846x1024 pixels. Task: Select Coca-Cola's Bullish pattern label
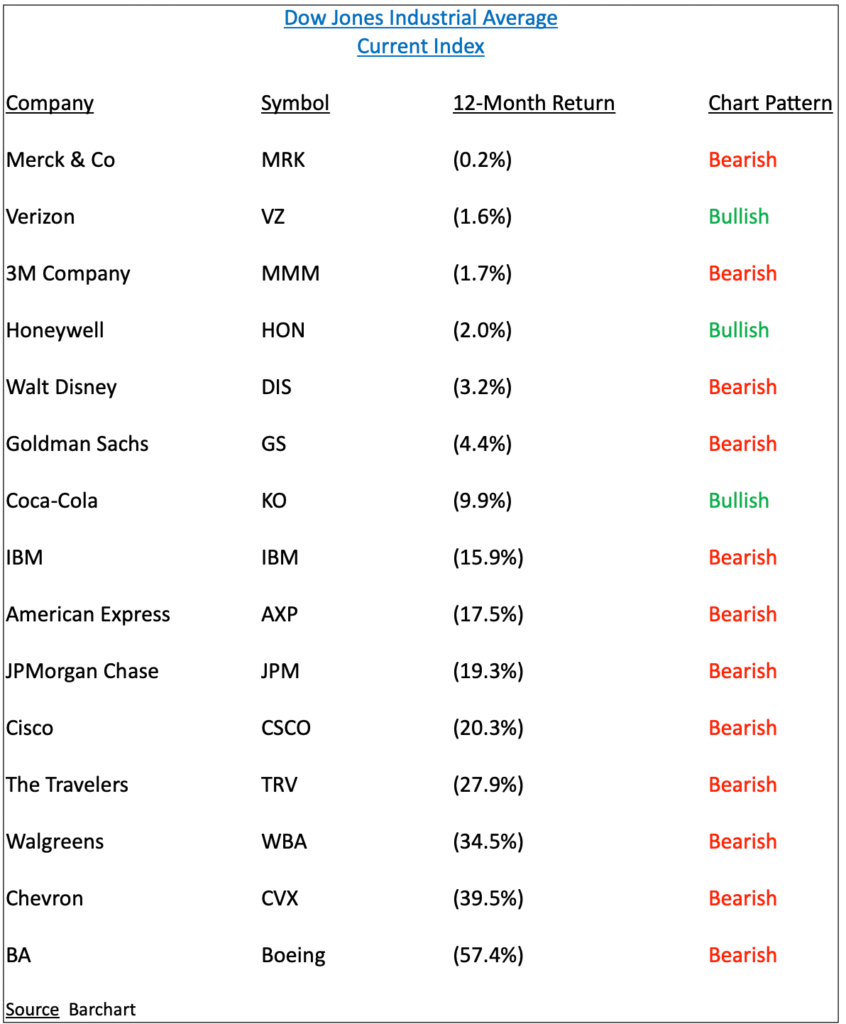pos(739,501)
